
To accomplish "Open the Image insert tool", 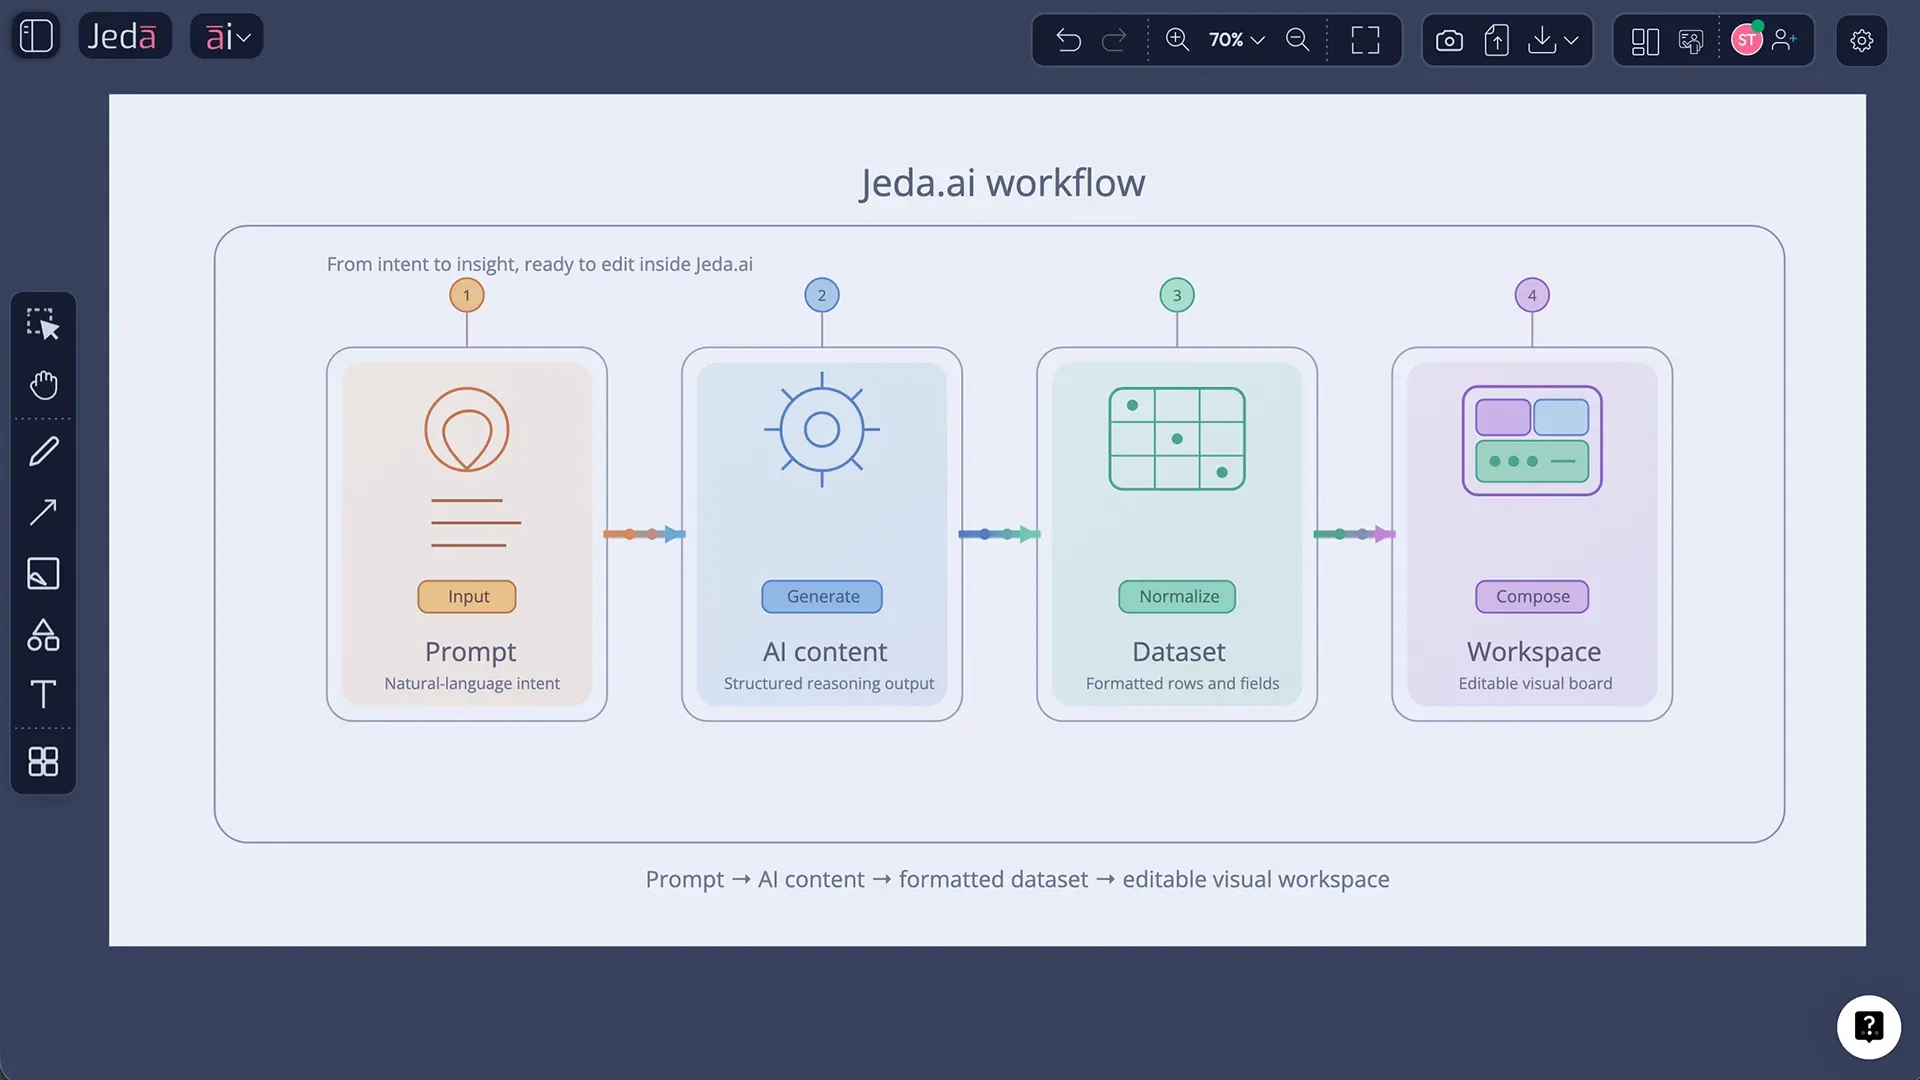I will click(x=43, y=574).
